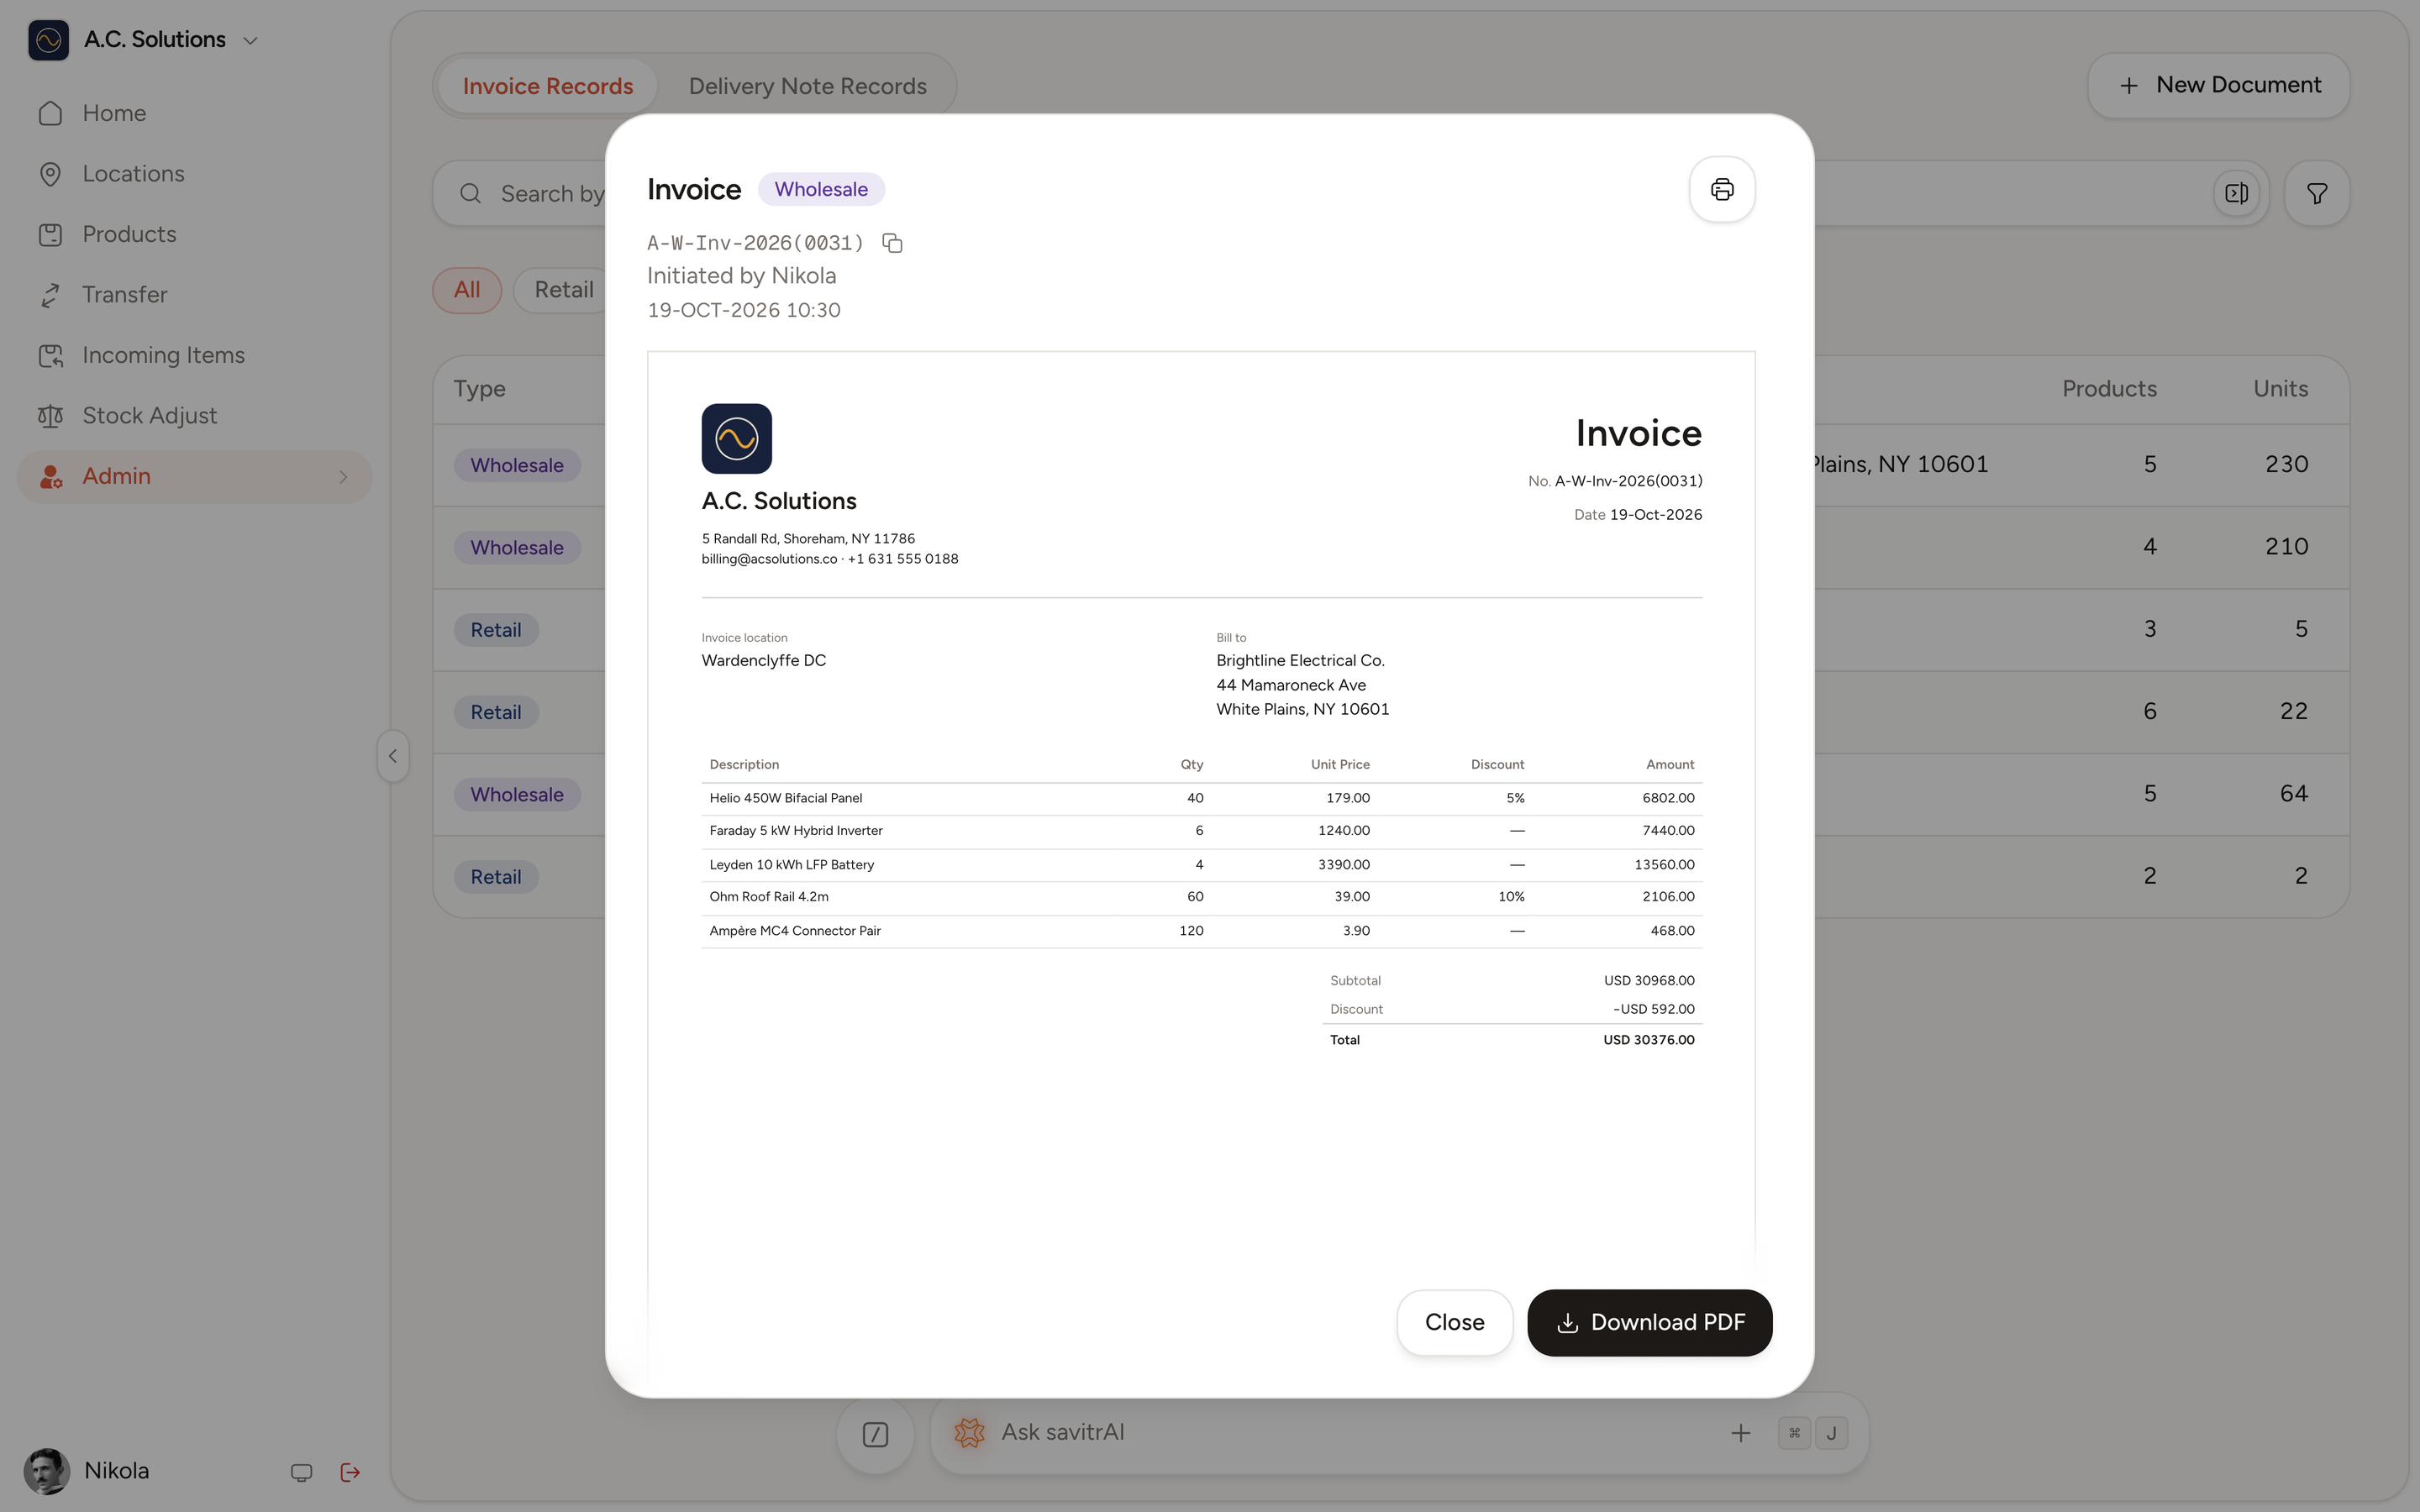Select the All filter chip
The height and width of the screenshot is (1512, 2420).
[x=466, y=290]
